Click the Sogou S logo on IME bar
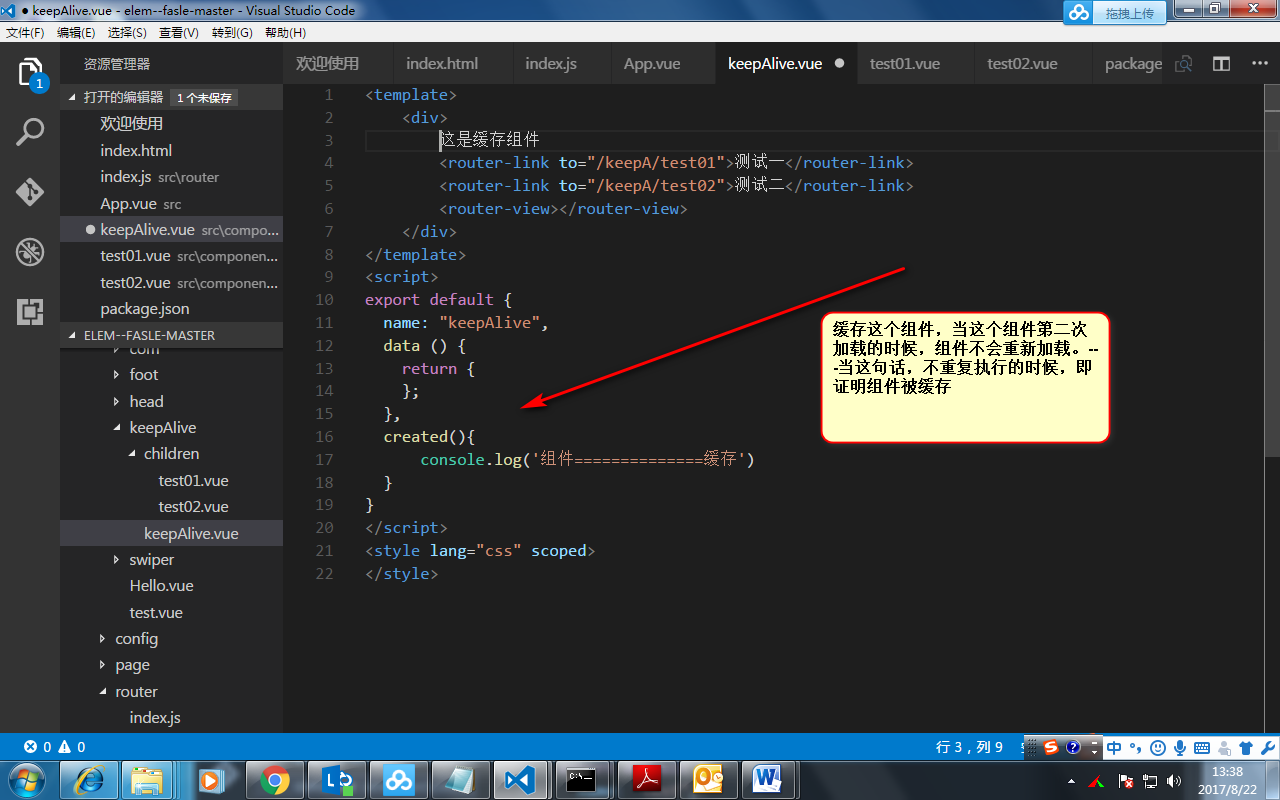Viewport: 1280px width, 800px height. [x=1051, y=747]
